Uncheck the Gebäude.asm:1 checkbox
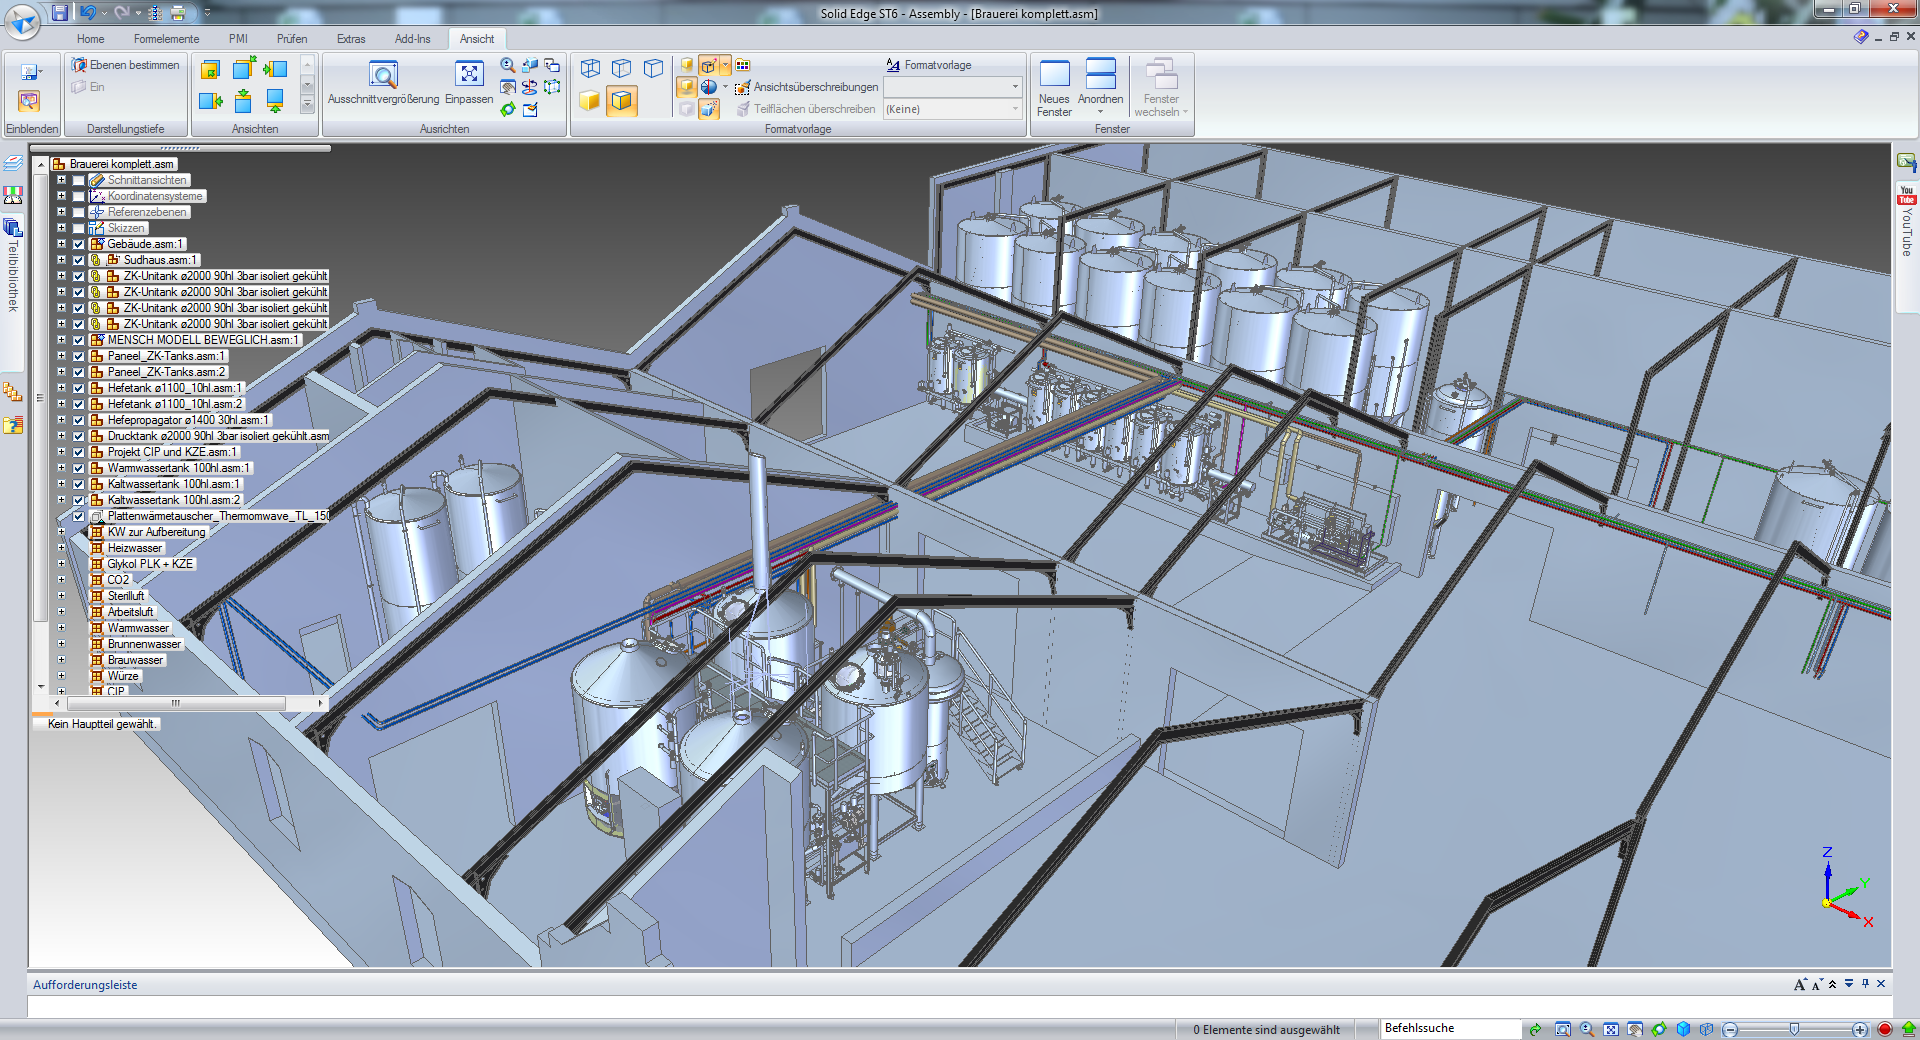The width and height of the screenshot is (1920, 1040). point(79,244)
